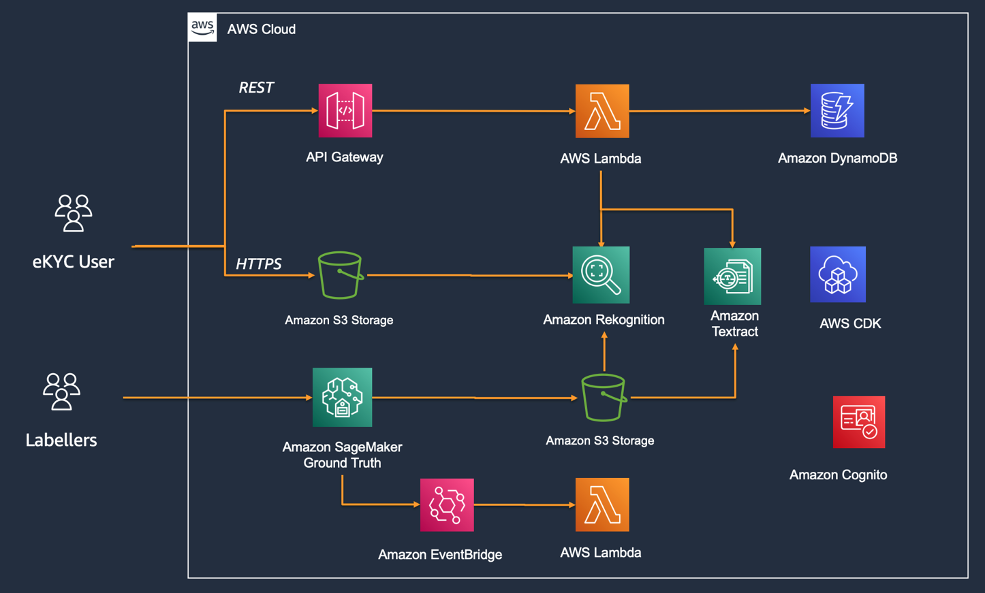Select the Amazon DynamoDB icon
This screenshot has width=985, height=593.
point(837,111)
